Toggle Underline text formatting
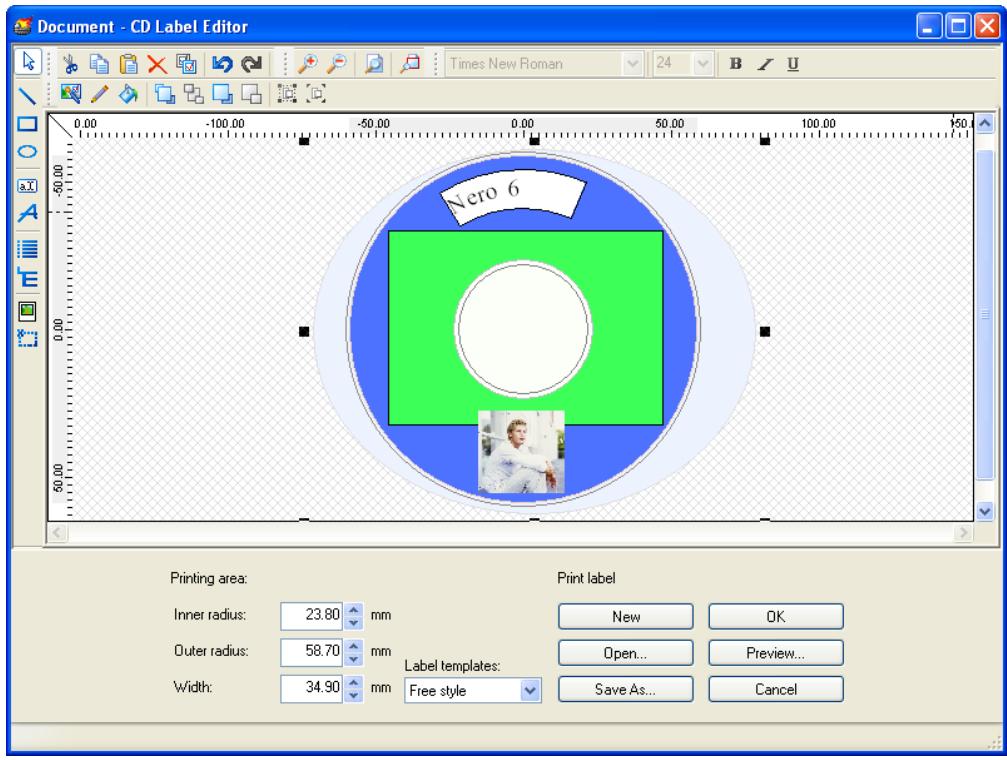The image size is (1007, 760). (793, 64)
